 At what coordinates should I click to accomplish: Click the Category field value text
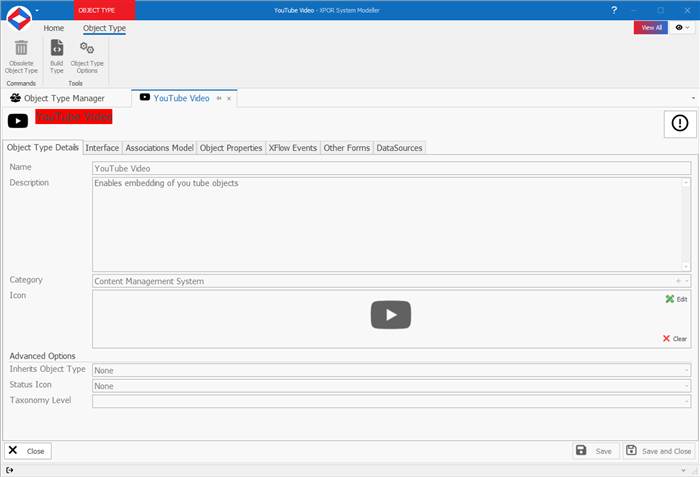point(149,281)
